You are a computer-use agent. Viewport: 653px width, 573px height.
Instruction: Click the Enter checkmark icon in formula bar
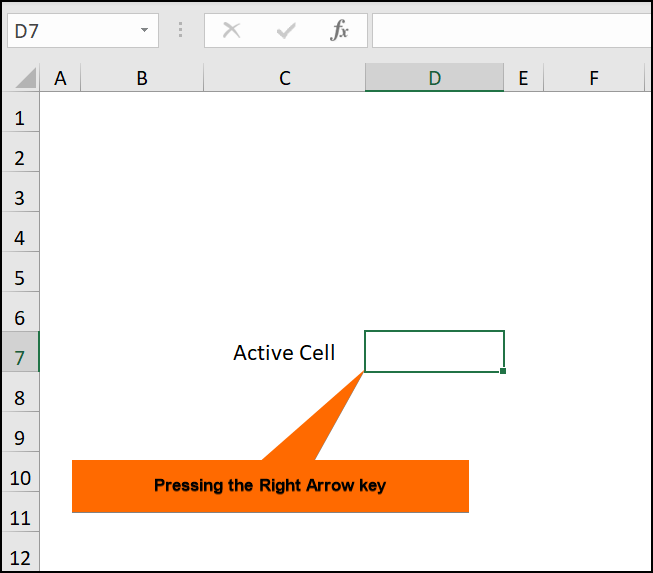[x=286, y=31]
